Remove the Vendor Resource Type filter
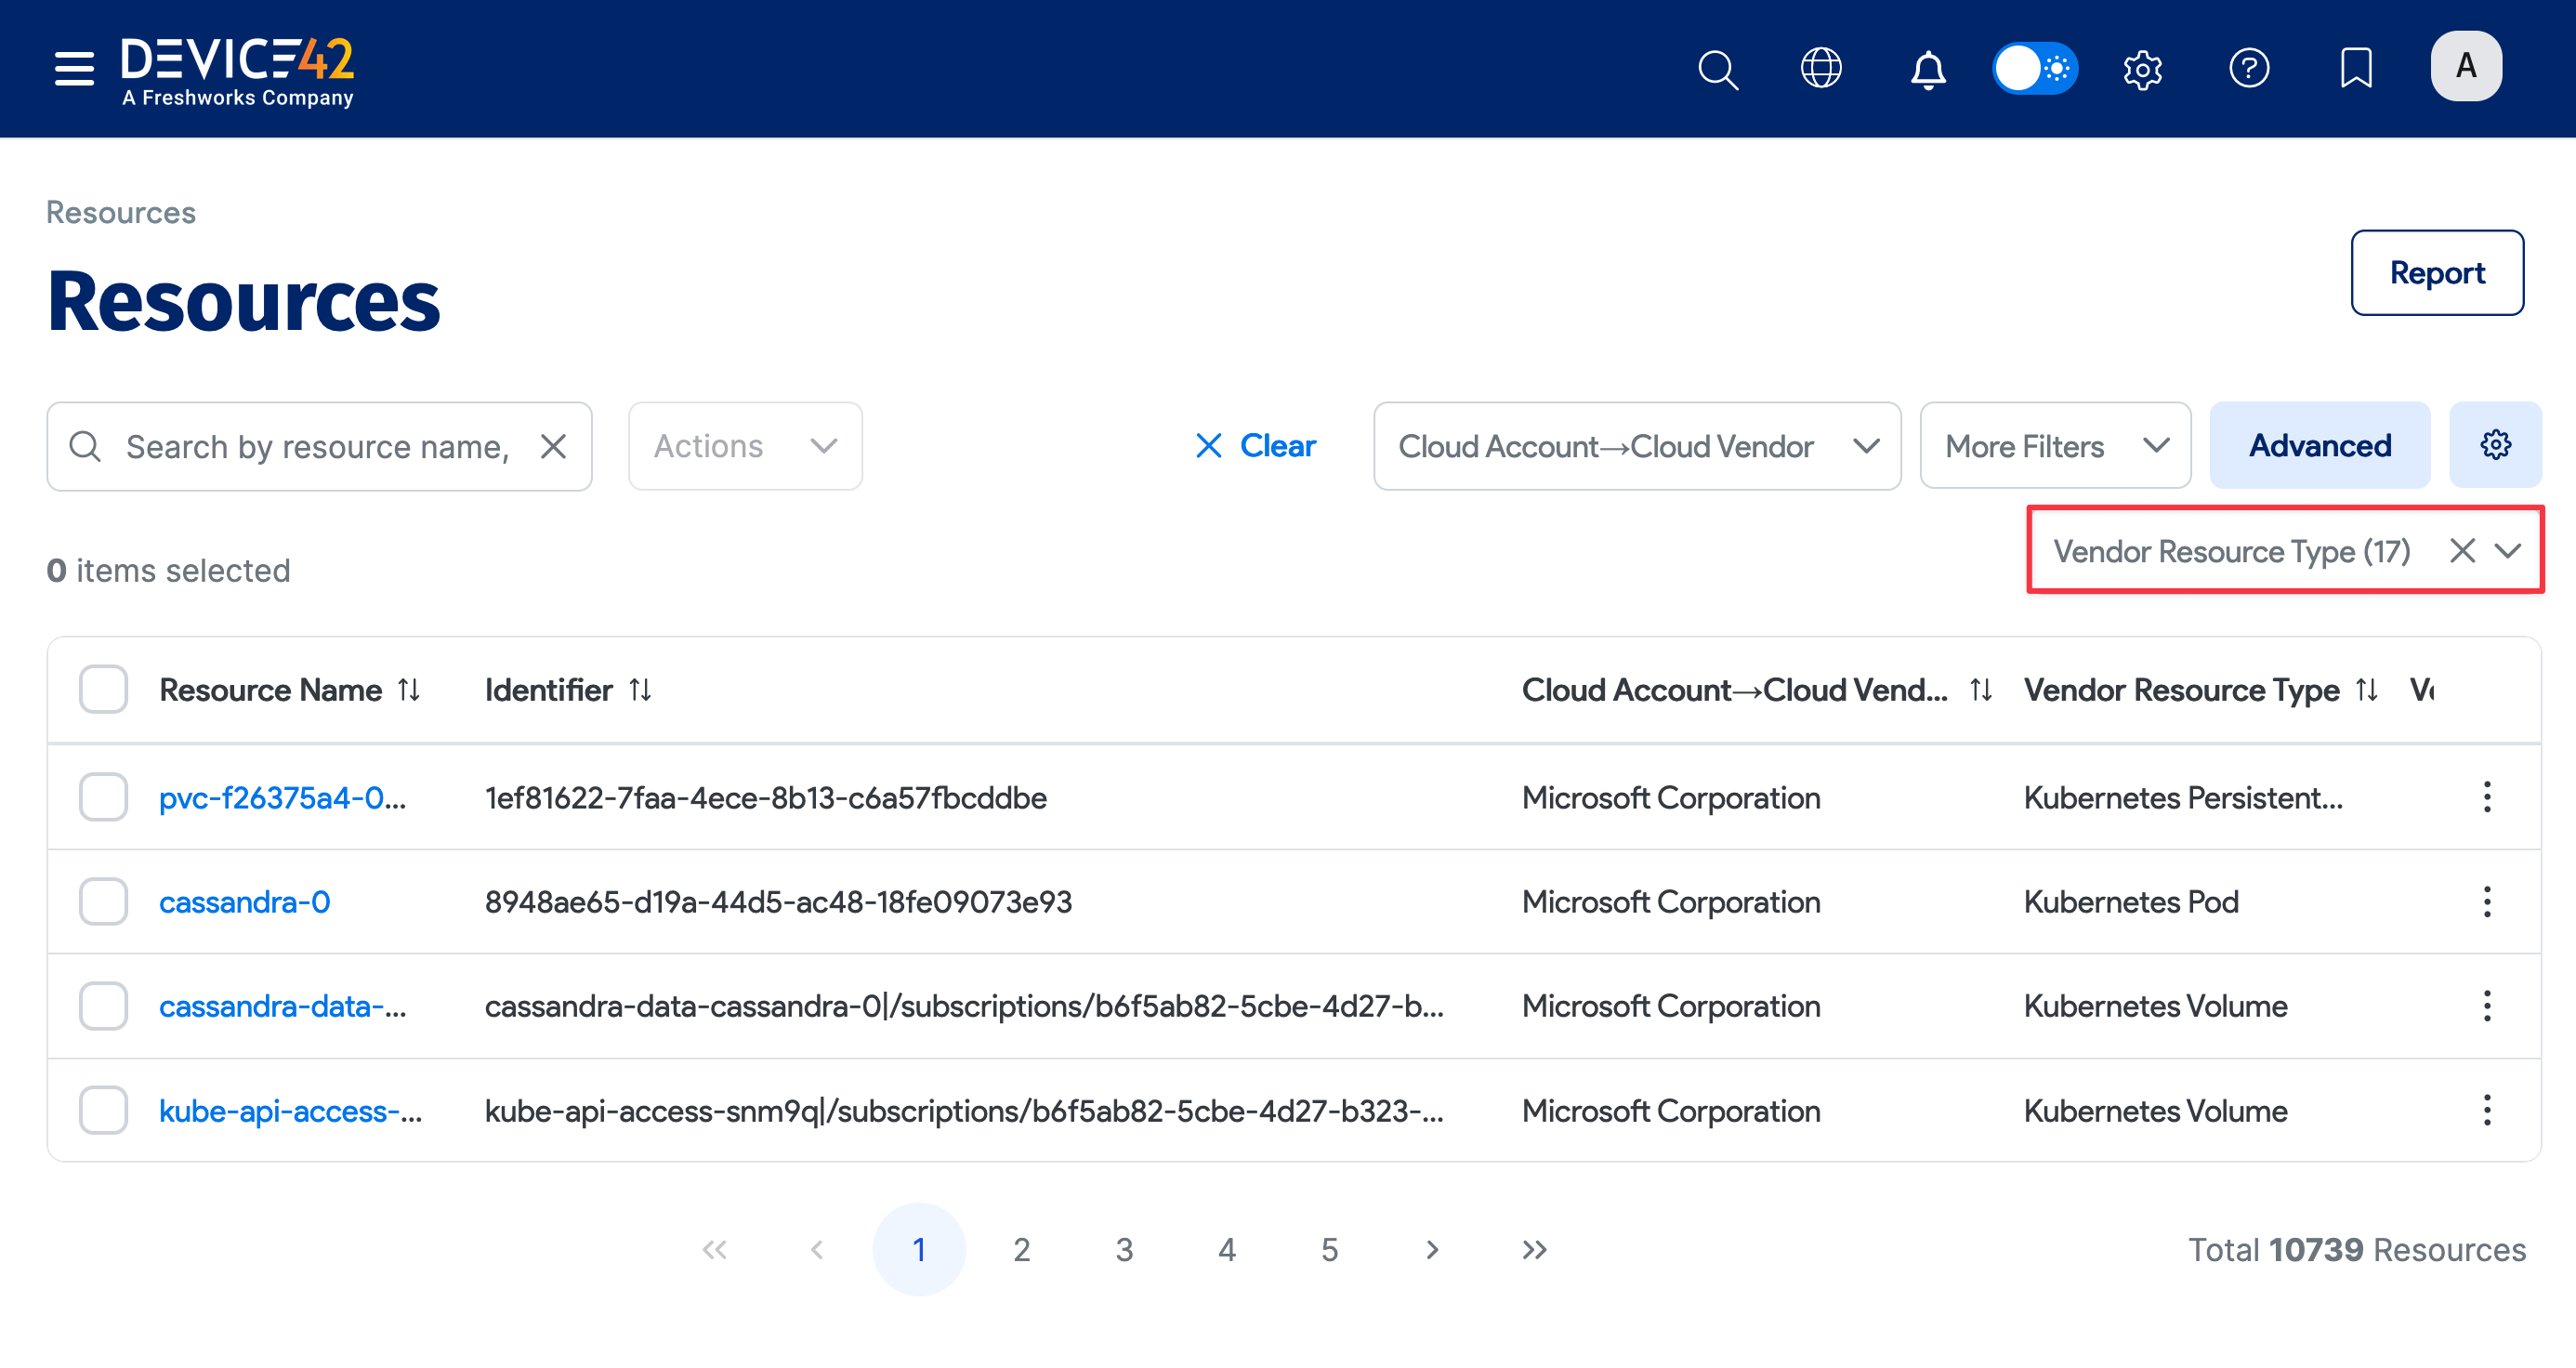The height and width of the screenshot is (1368, 2576). point(2462,551)
